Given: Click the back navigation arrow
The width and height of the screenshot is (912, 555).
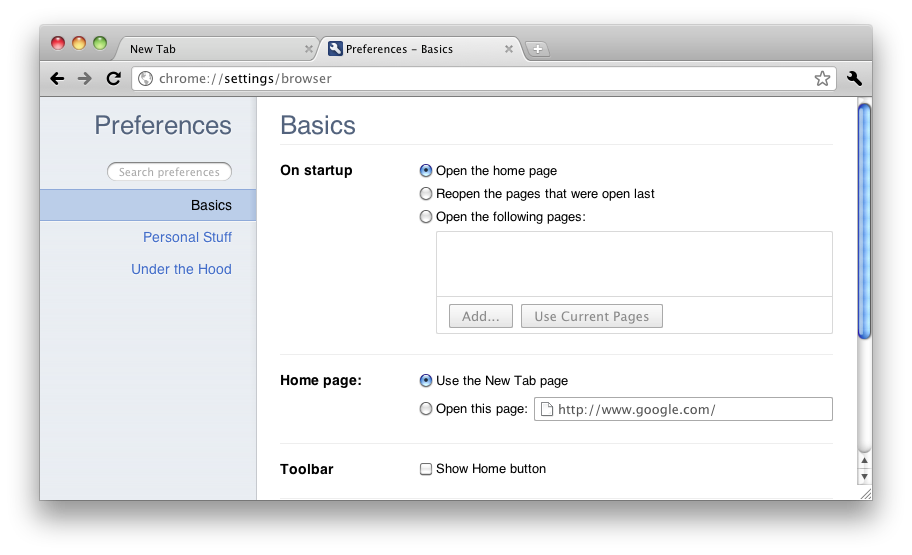Looking at the screenshot, I should pos(57,78).
